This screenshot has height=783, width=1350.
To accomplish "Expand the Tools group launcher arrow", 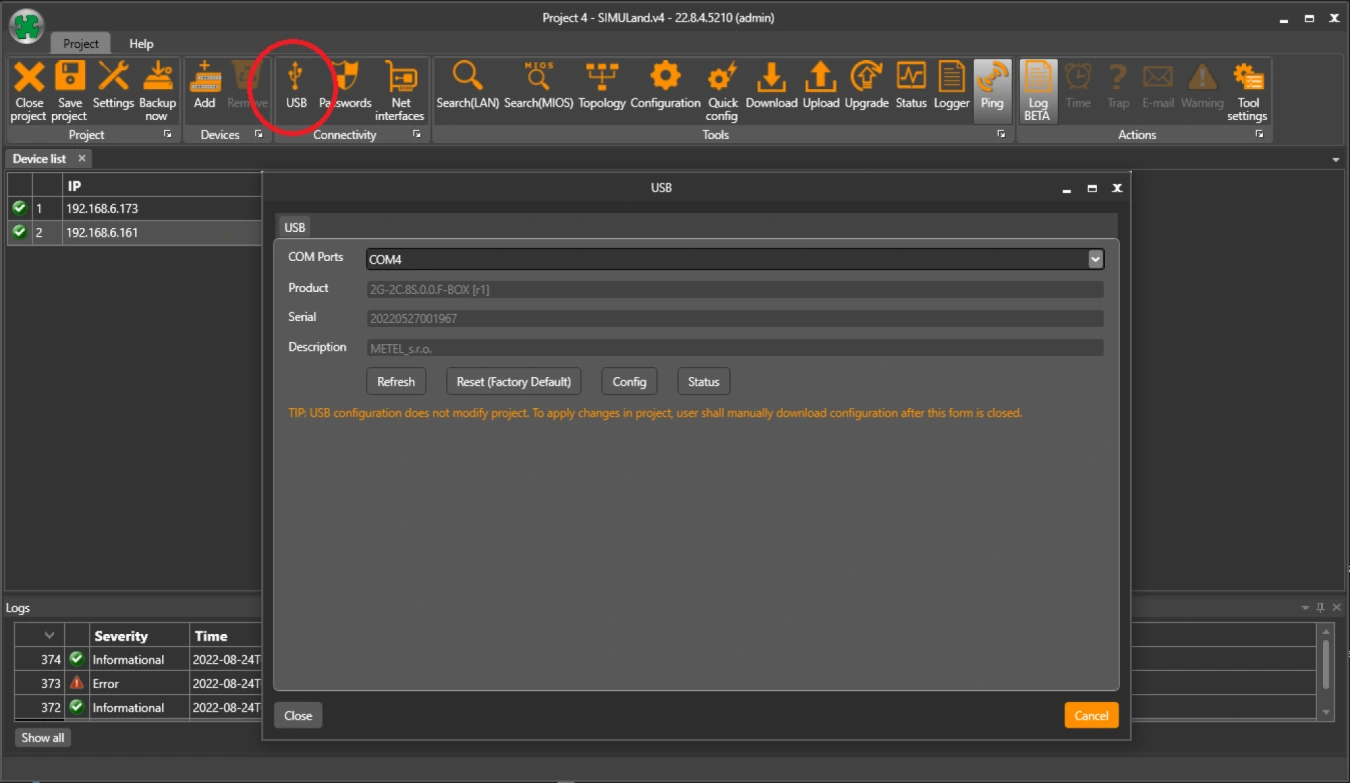I will pyautogui.click(x=1001, y=134).
